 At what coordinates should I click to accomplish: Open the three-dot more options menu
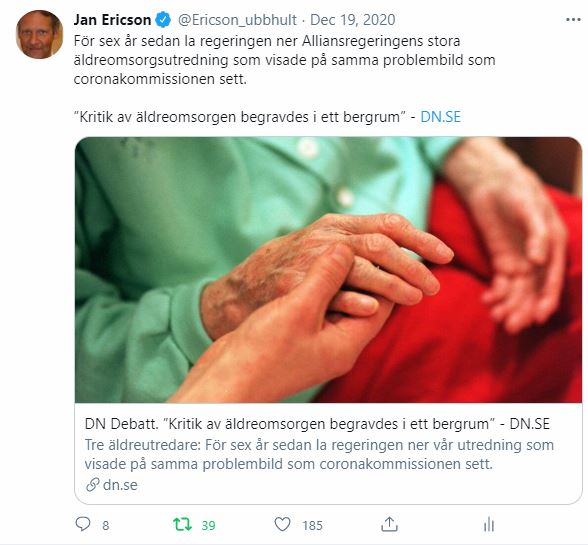coord(573,20)
